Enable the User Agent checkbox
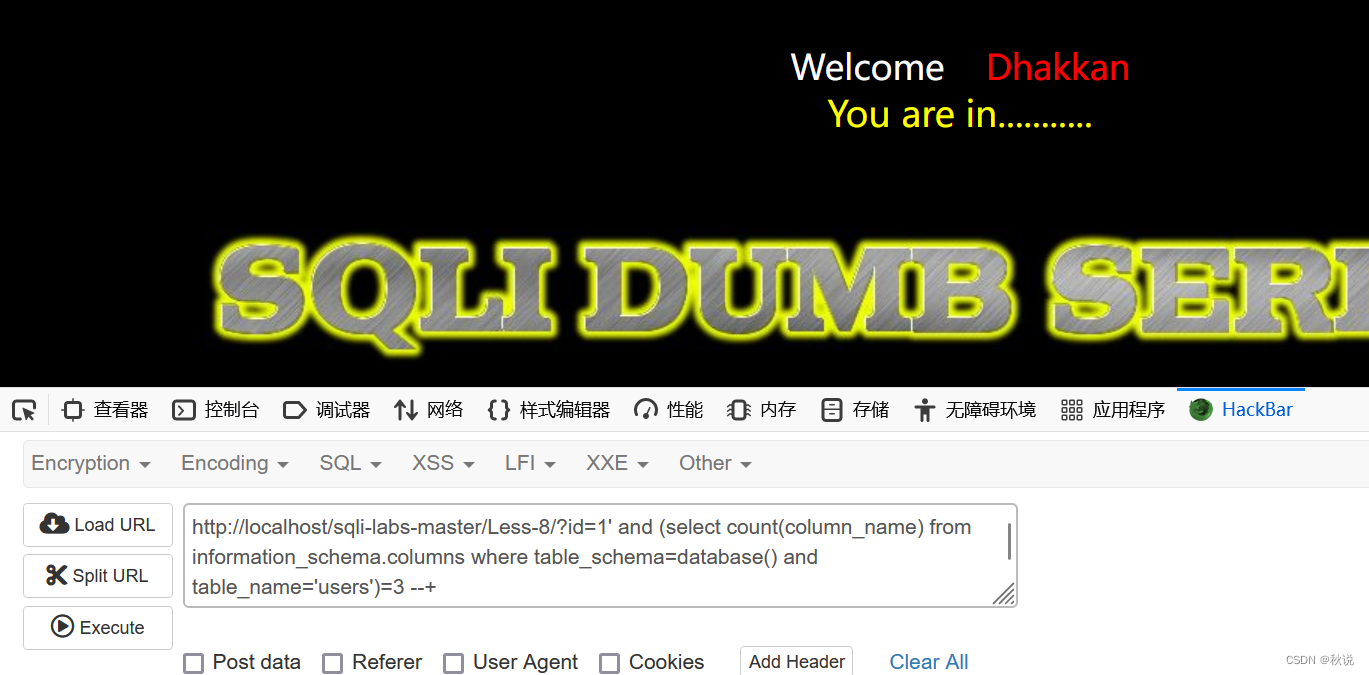Image resolution: width=1369 pixels, height=675 pixels. coord(454,663)
